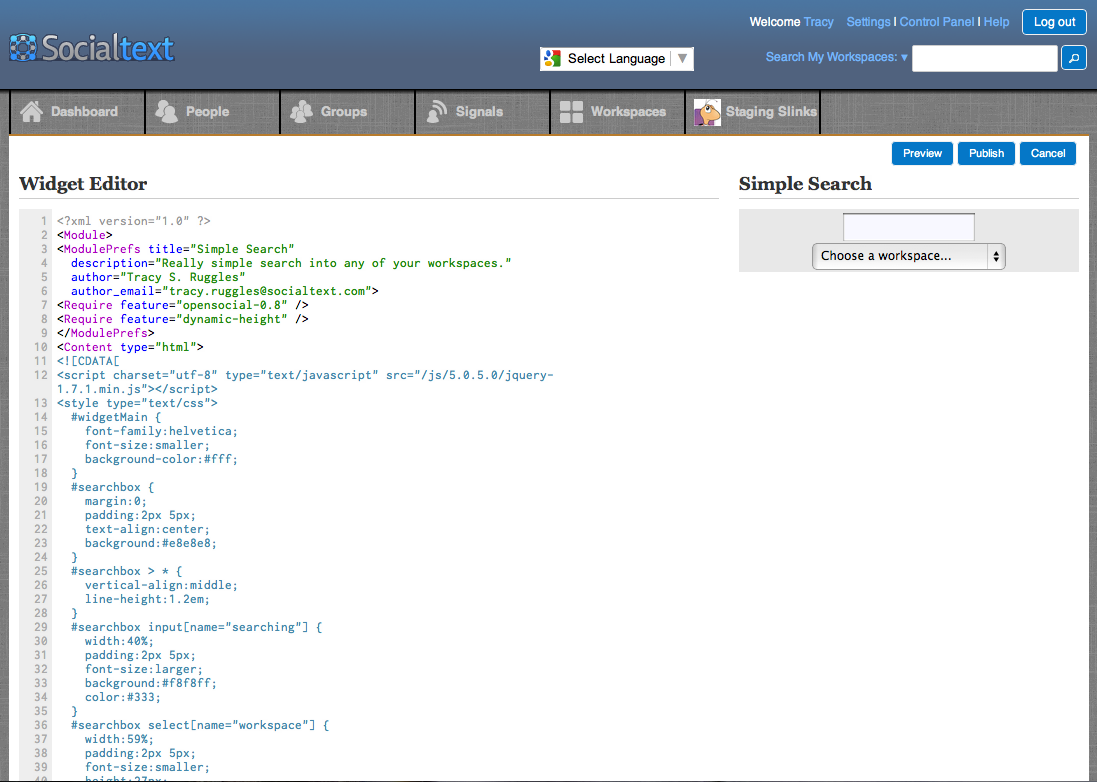Click the 'background:#f8f8ff;' code line

[150, 683]
